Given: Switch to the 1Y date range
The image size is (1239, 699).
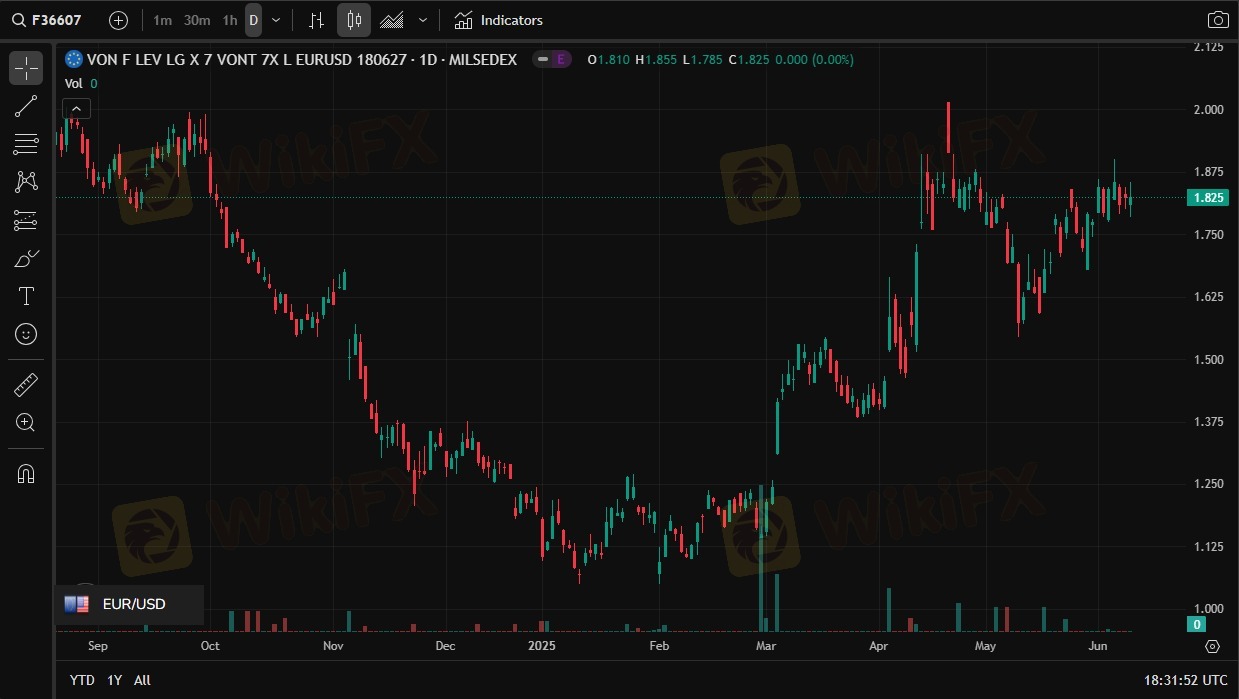Looking at the screenshot, I should (115, 680).
